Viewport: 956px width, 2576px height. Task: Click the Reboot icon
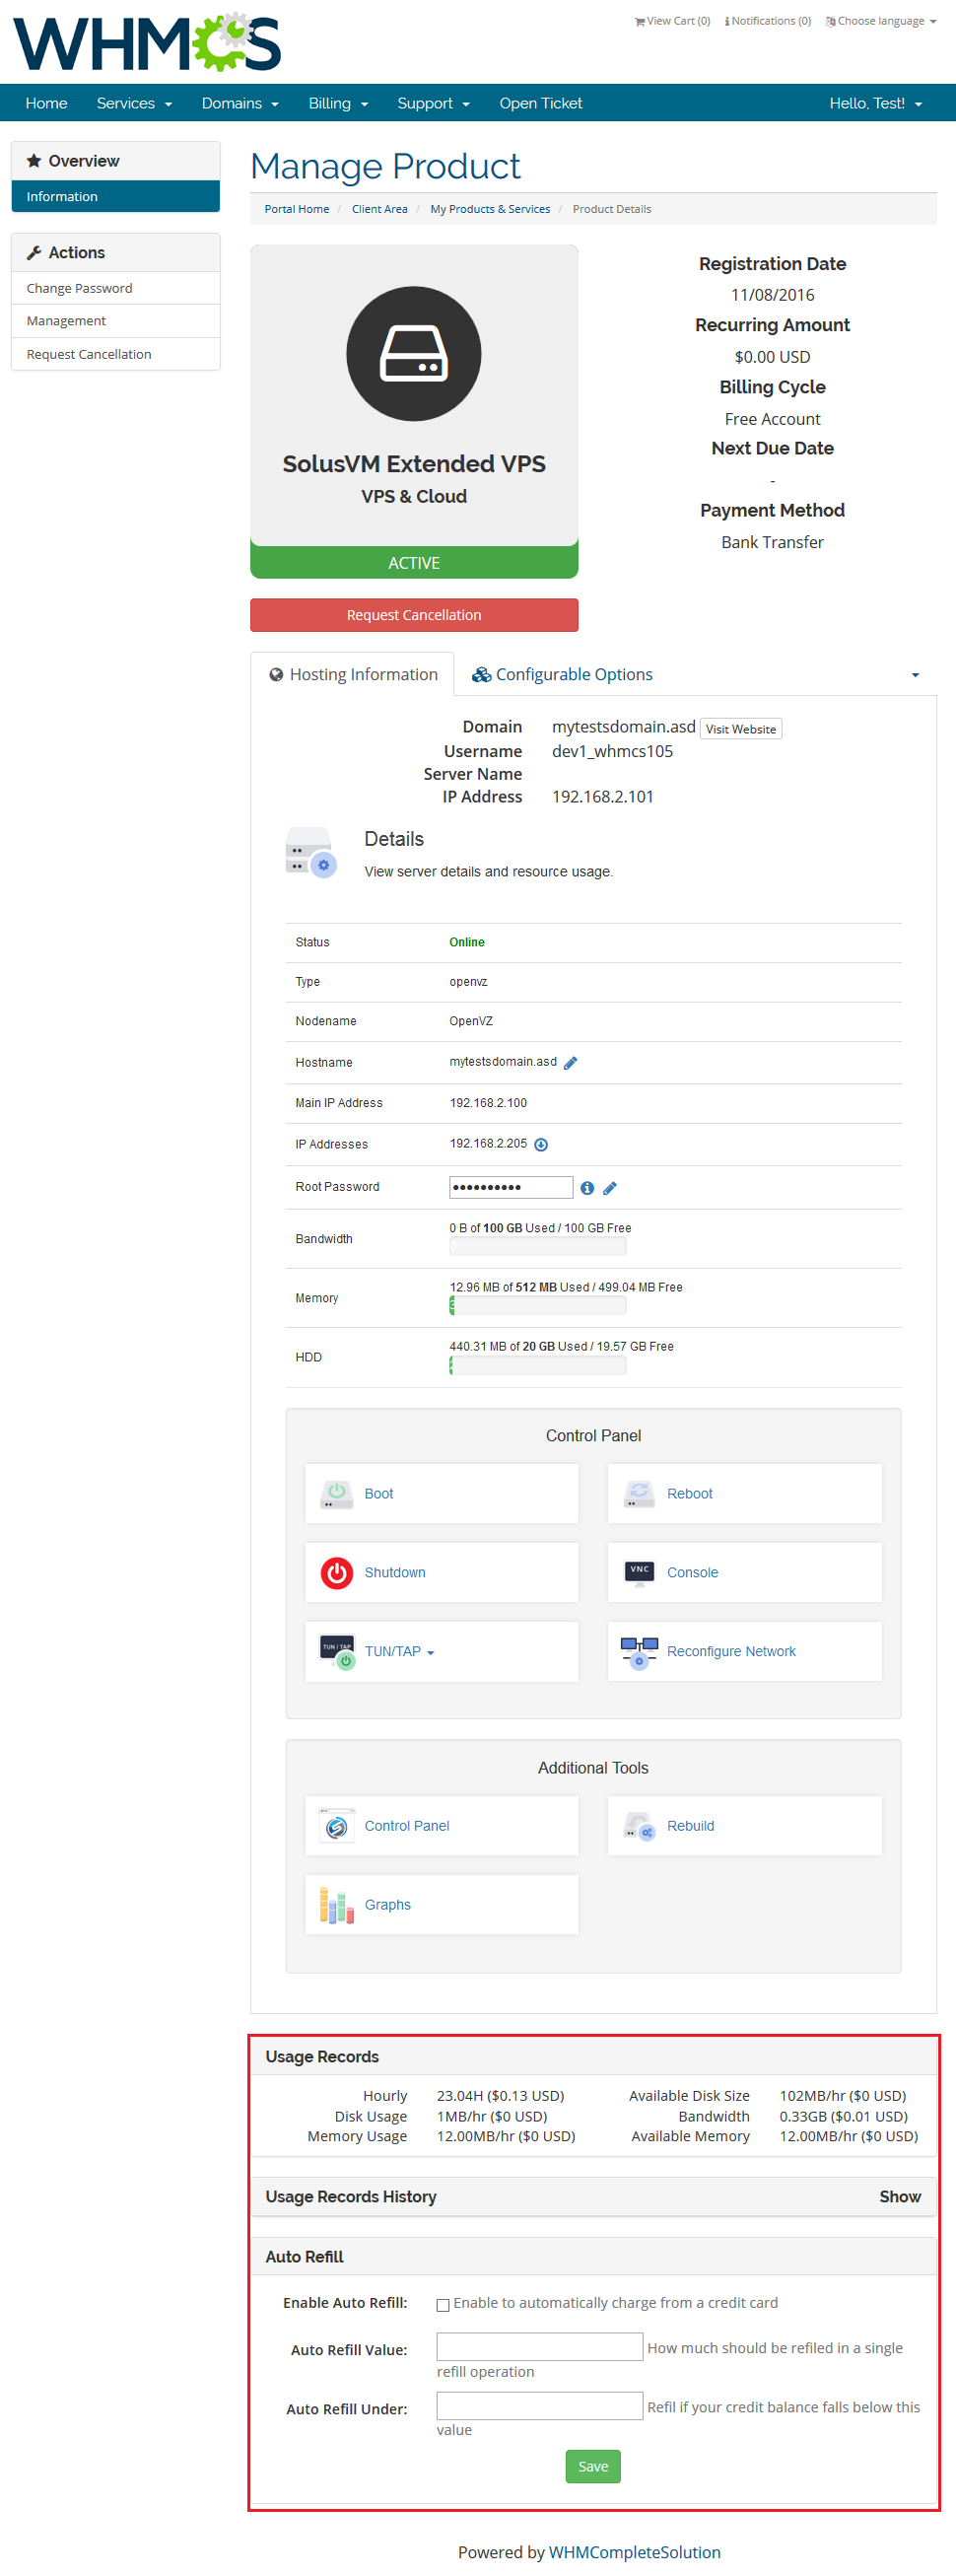click(639, 1493)
